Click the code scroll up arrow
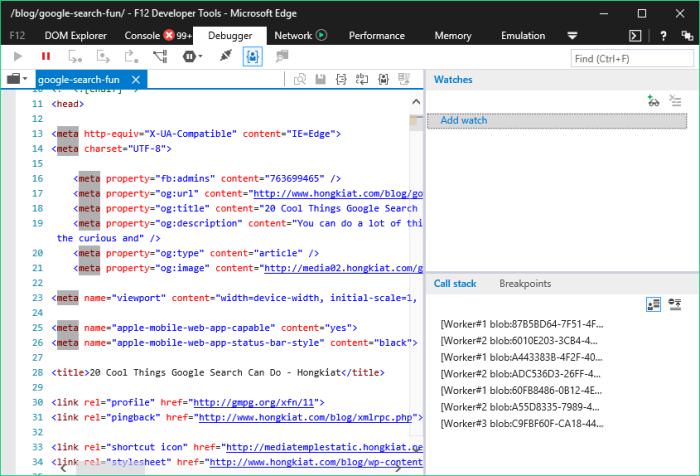The width and height of the screenshot is (700, 476). click(x=416, y=101)
